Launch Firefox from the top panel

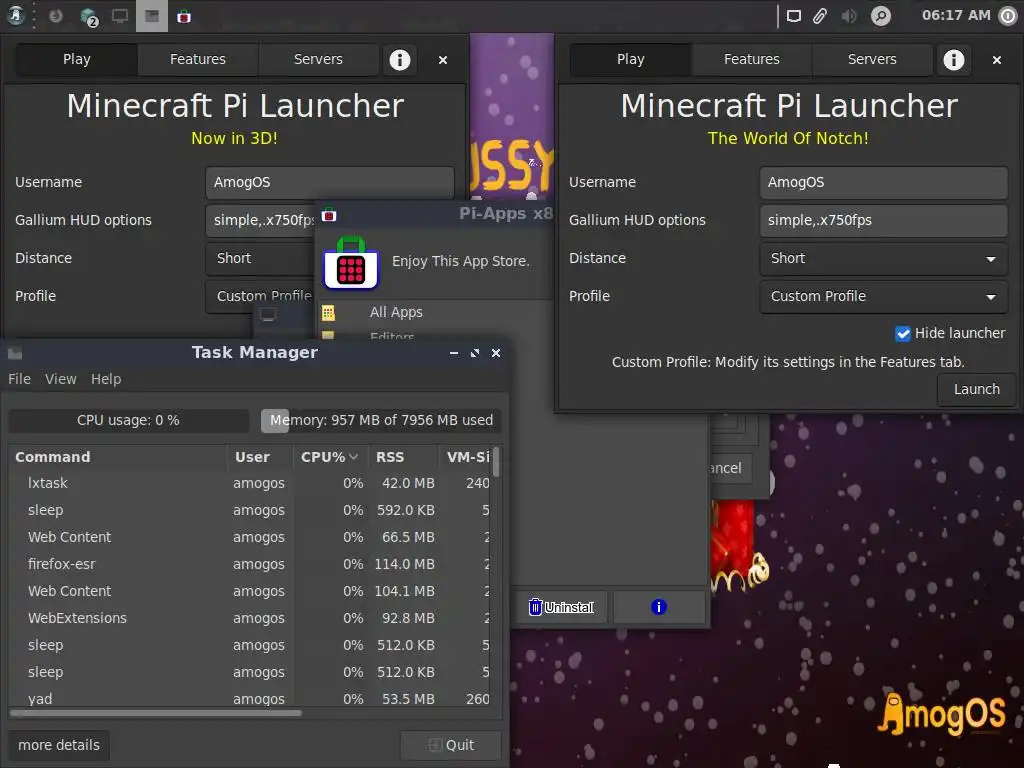(56, 16)
